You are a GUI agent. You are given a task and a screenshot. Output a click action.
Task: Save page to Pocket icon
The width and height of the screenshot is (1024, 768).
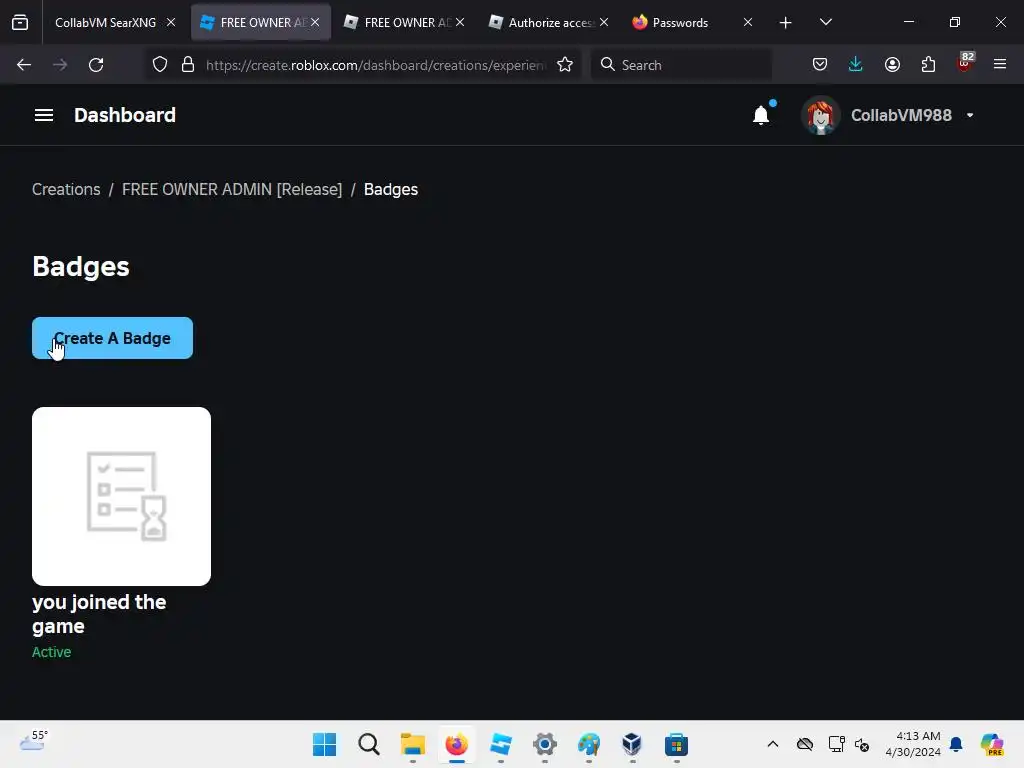coord(820,65)
